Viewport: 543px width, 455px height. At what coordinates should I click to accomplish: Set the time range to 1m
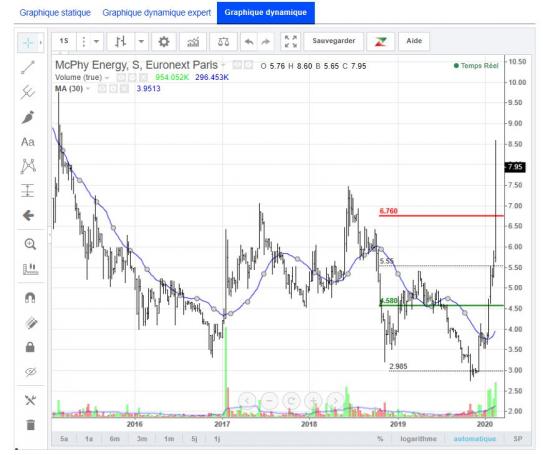pyautogui.click(x=169, y=439)
